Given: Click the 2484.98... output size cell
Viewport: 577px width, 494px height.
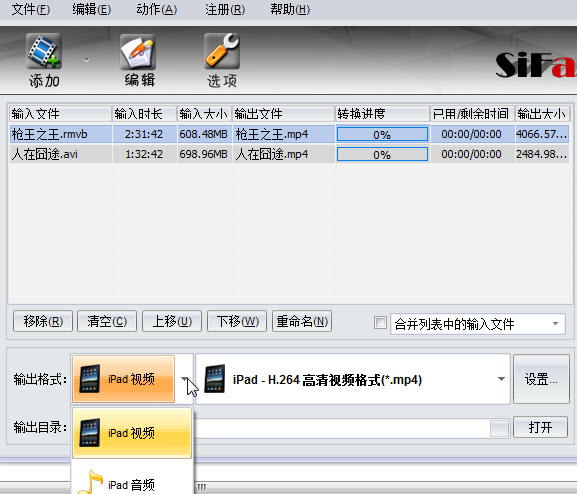Looking at the screenshot, I should click(542, 154).
